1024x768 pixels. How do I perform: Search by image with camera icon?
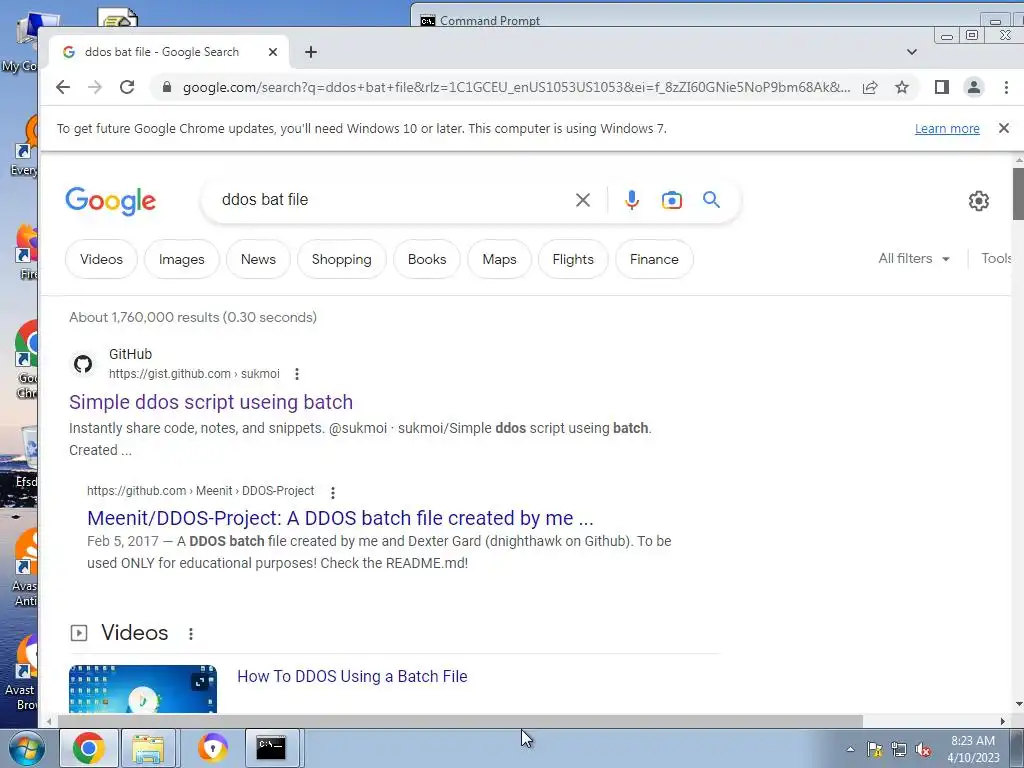(671, 200)
